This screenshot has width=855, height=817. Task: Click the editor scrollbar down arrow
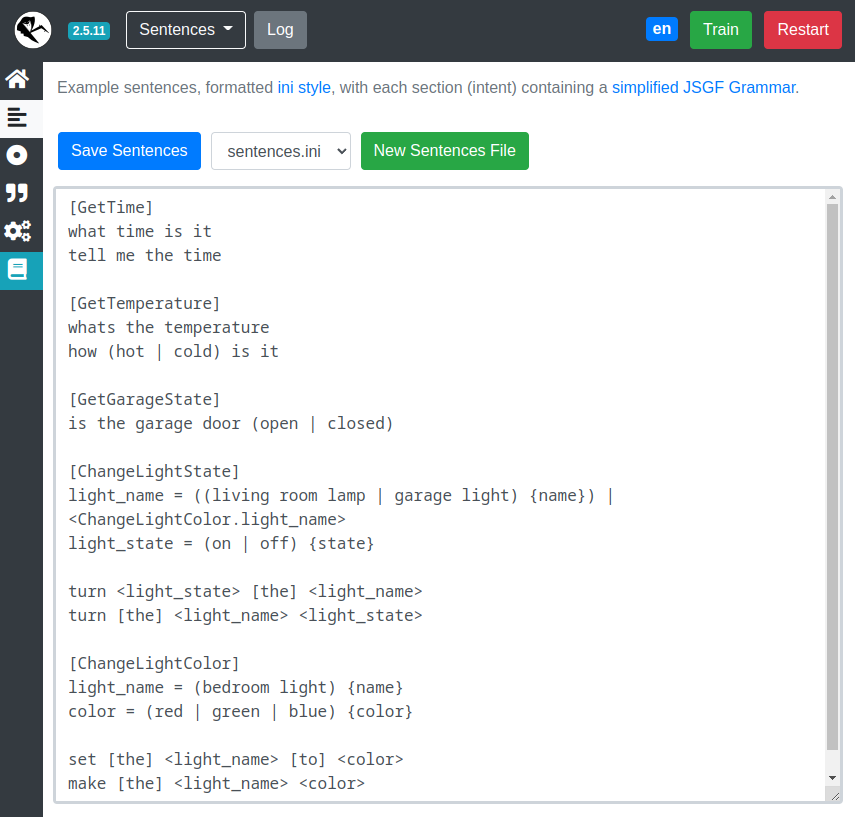[x=832, y=777]
